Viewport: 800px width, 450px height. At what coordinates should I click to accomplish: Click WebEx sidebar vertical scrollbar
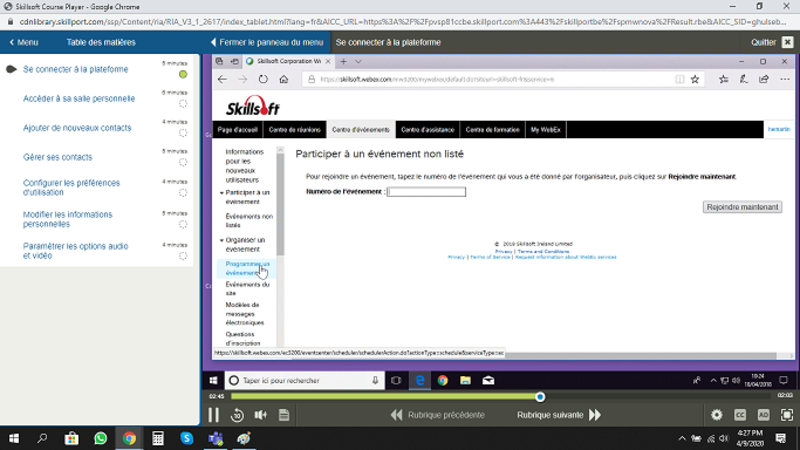pos(280,204)
